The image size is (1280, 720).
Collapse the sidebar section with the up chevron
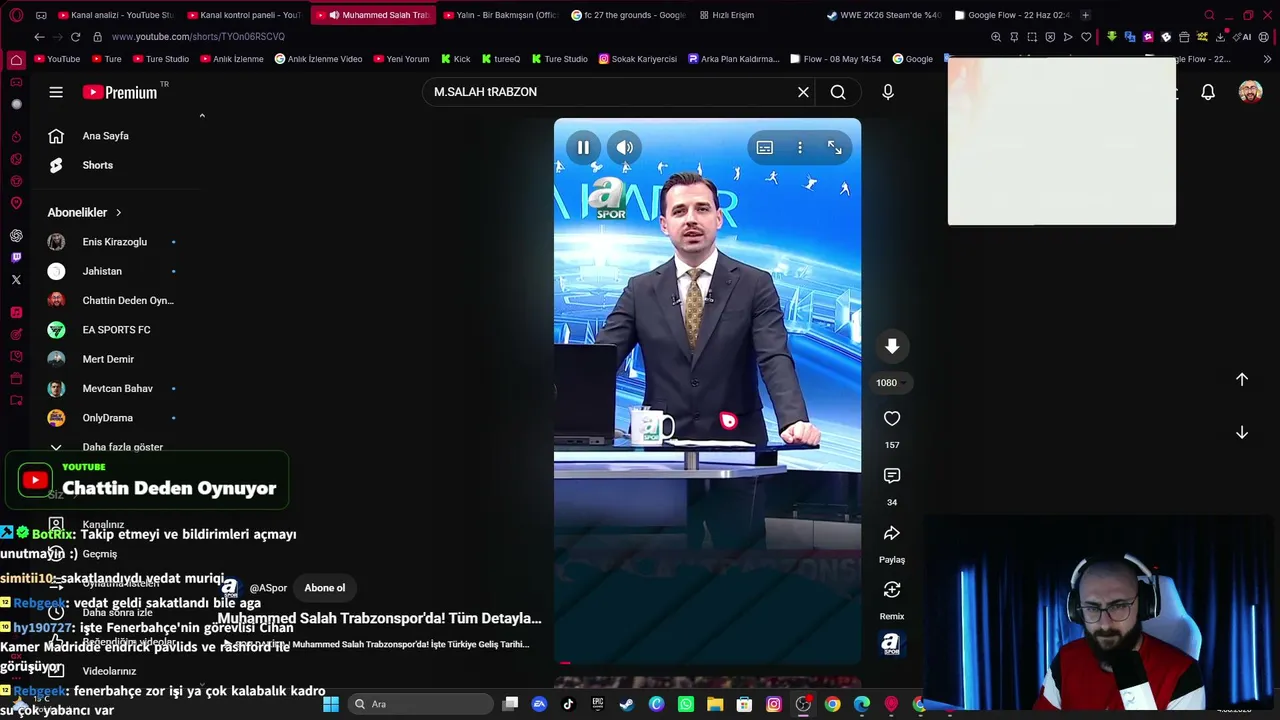coord(202,116)
